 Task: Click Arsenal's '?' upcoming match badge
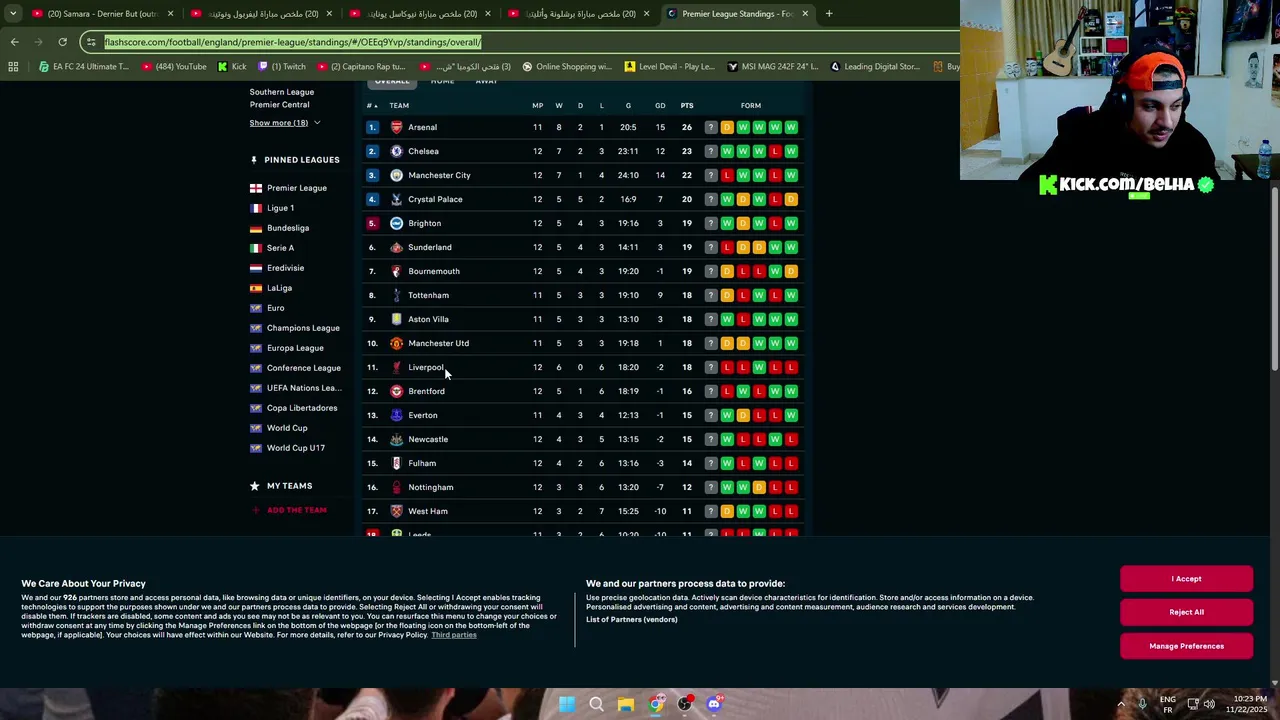coord(711,127)
